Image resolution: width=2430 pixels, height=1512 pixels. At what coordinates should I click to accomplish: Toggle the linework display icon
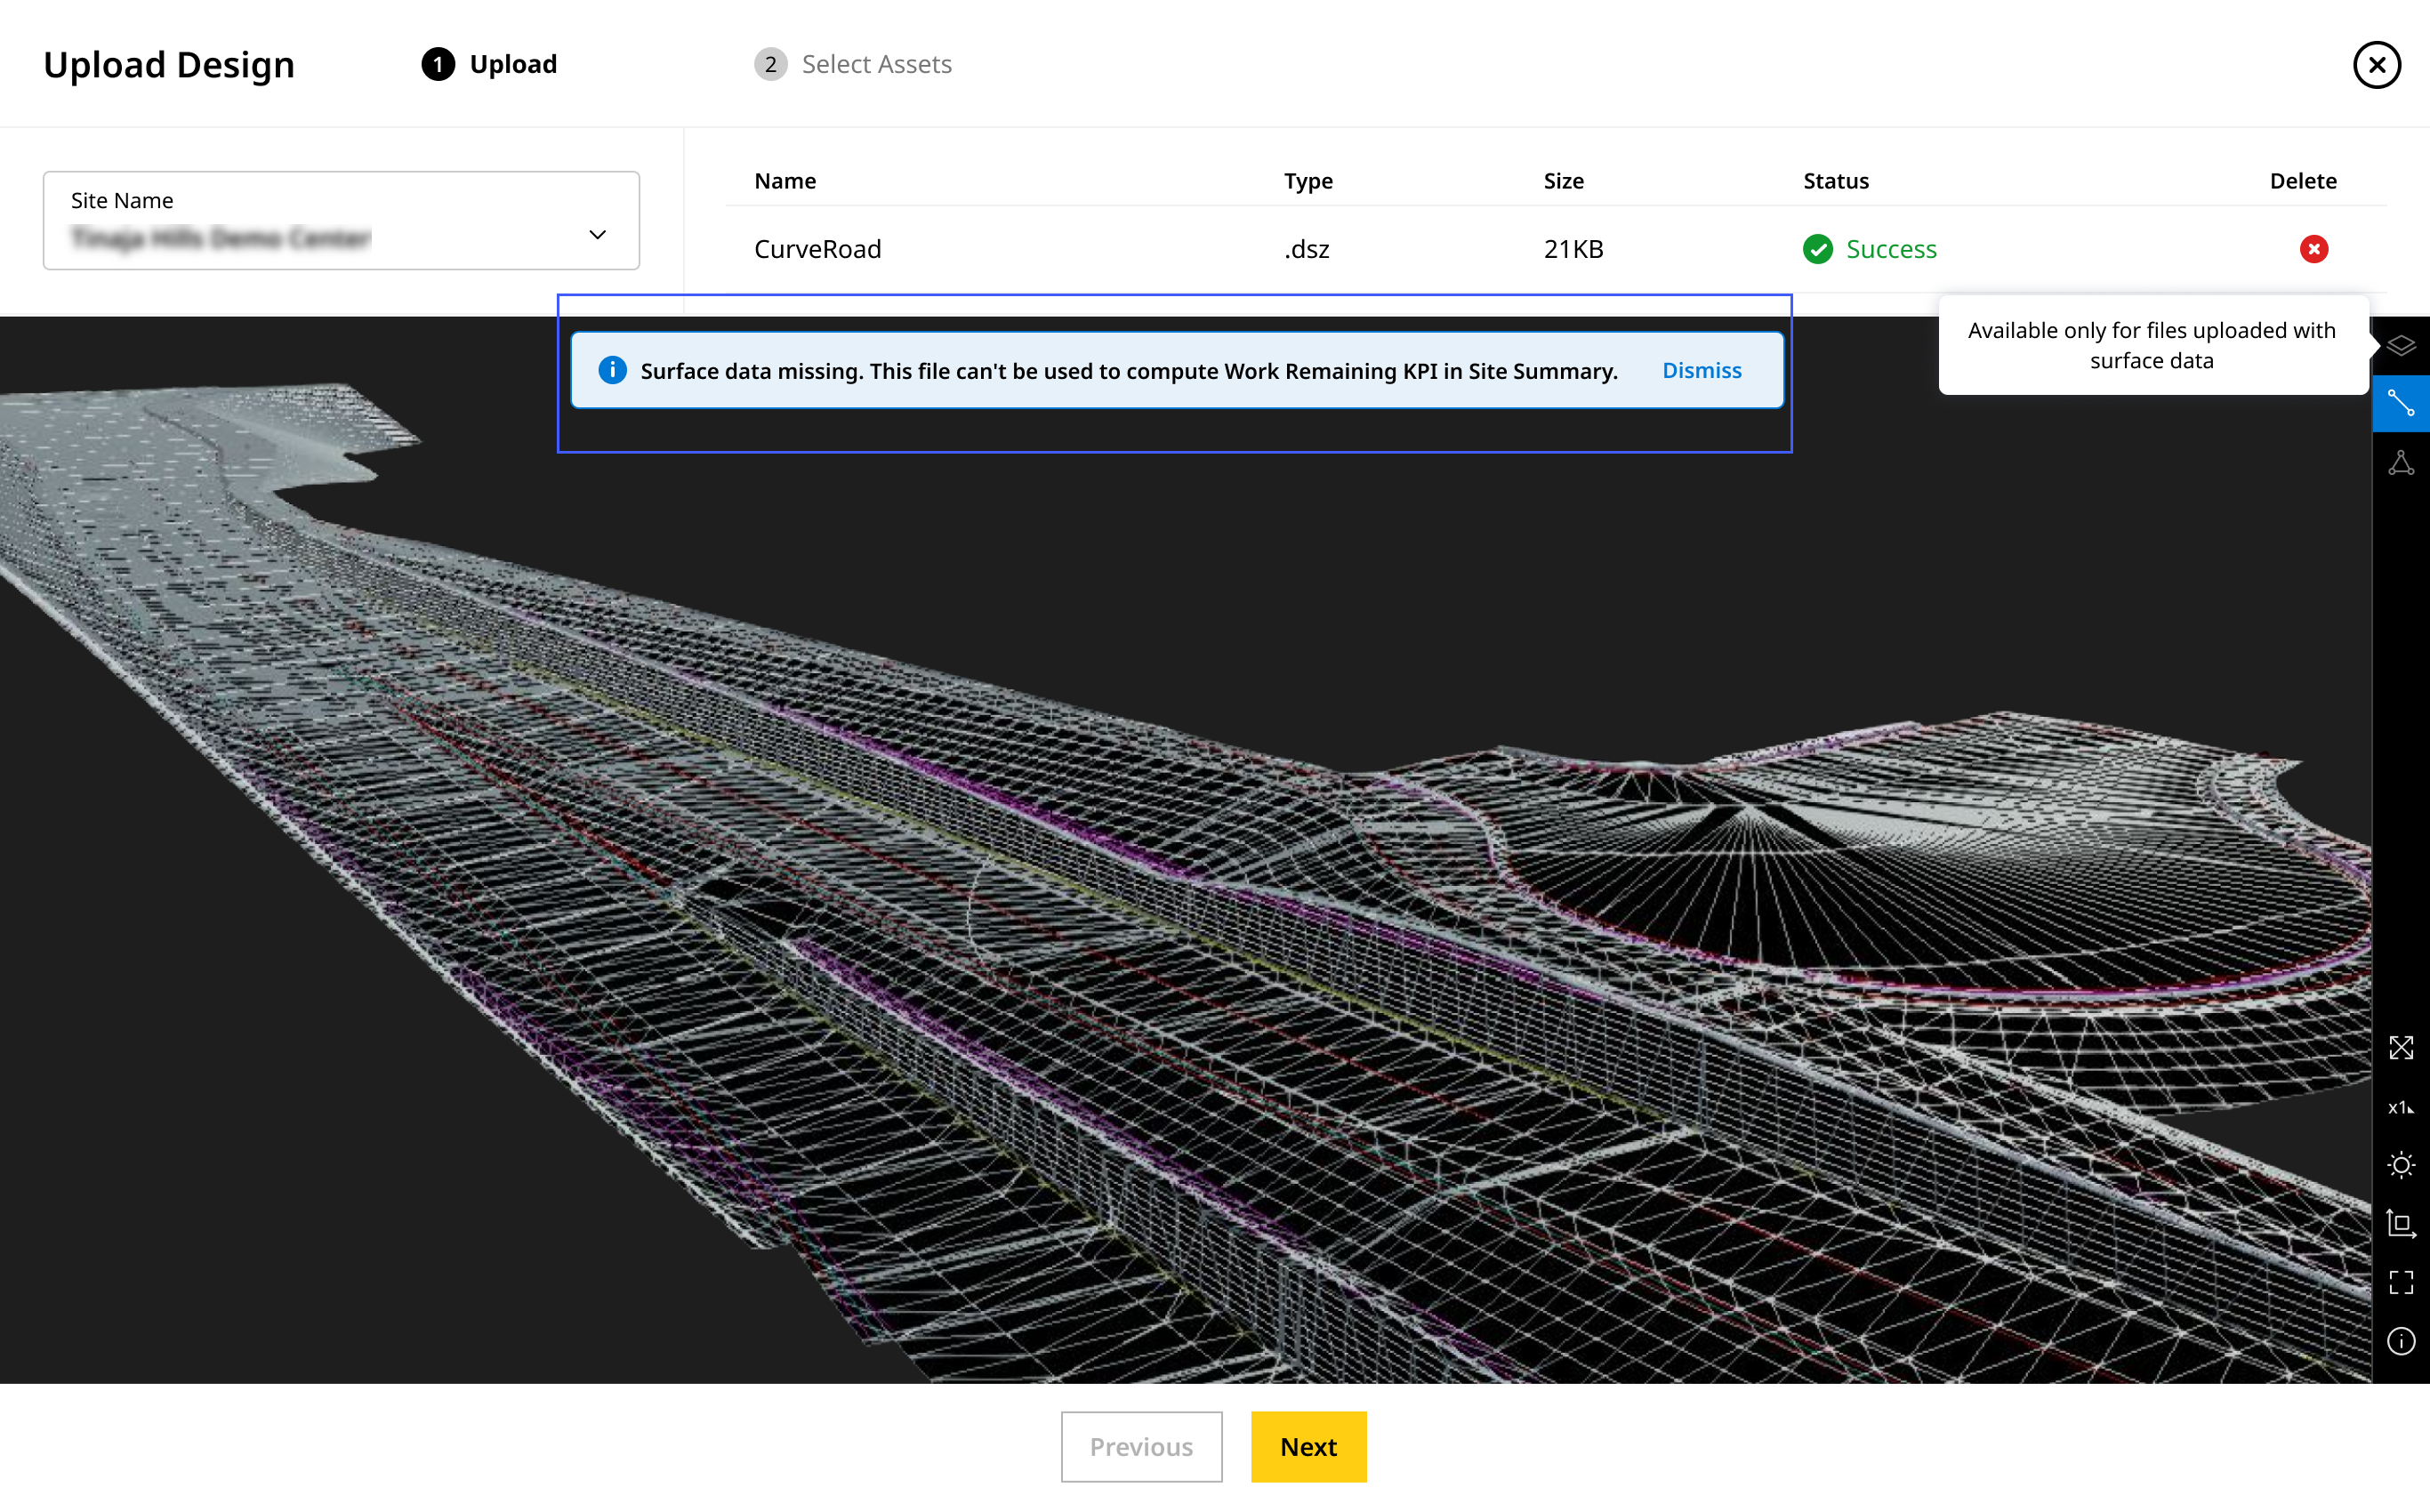point(2400,404)
